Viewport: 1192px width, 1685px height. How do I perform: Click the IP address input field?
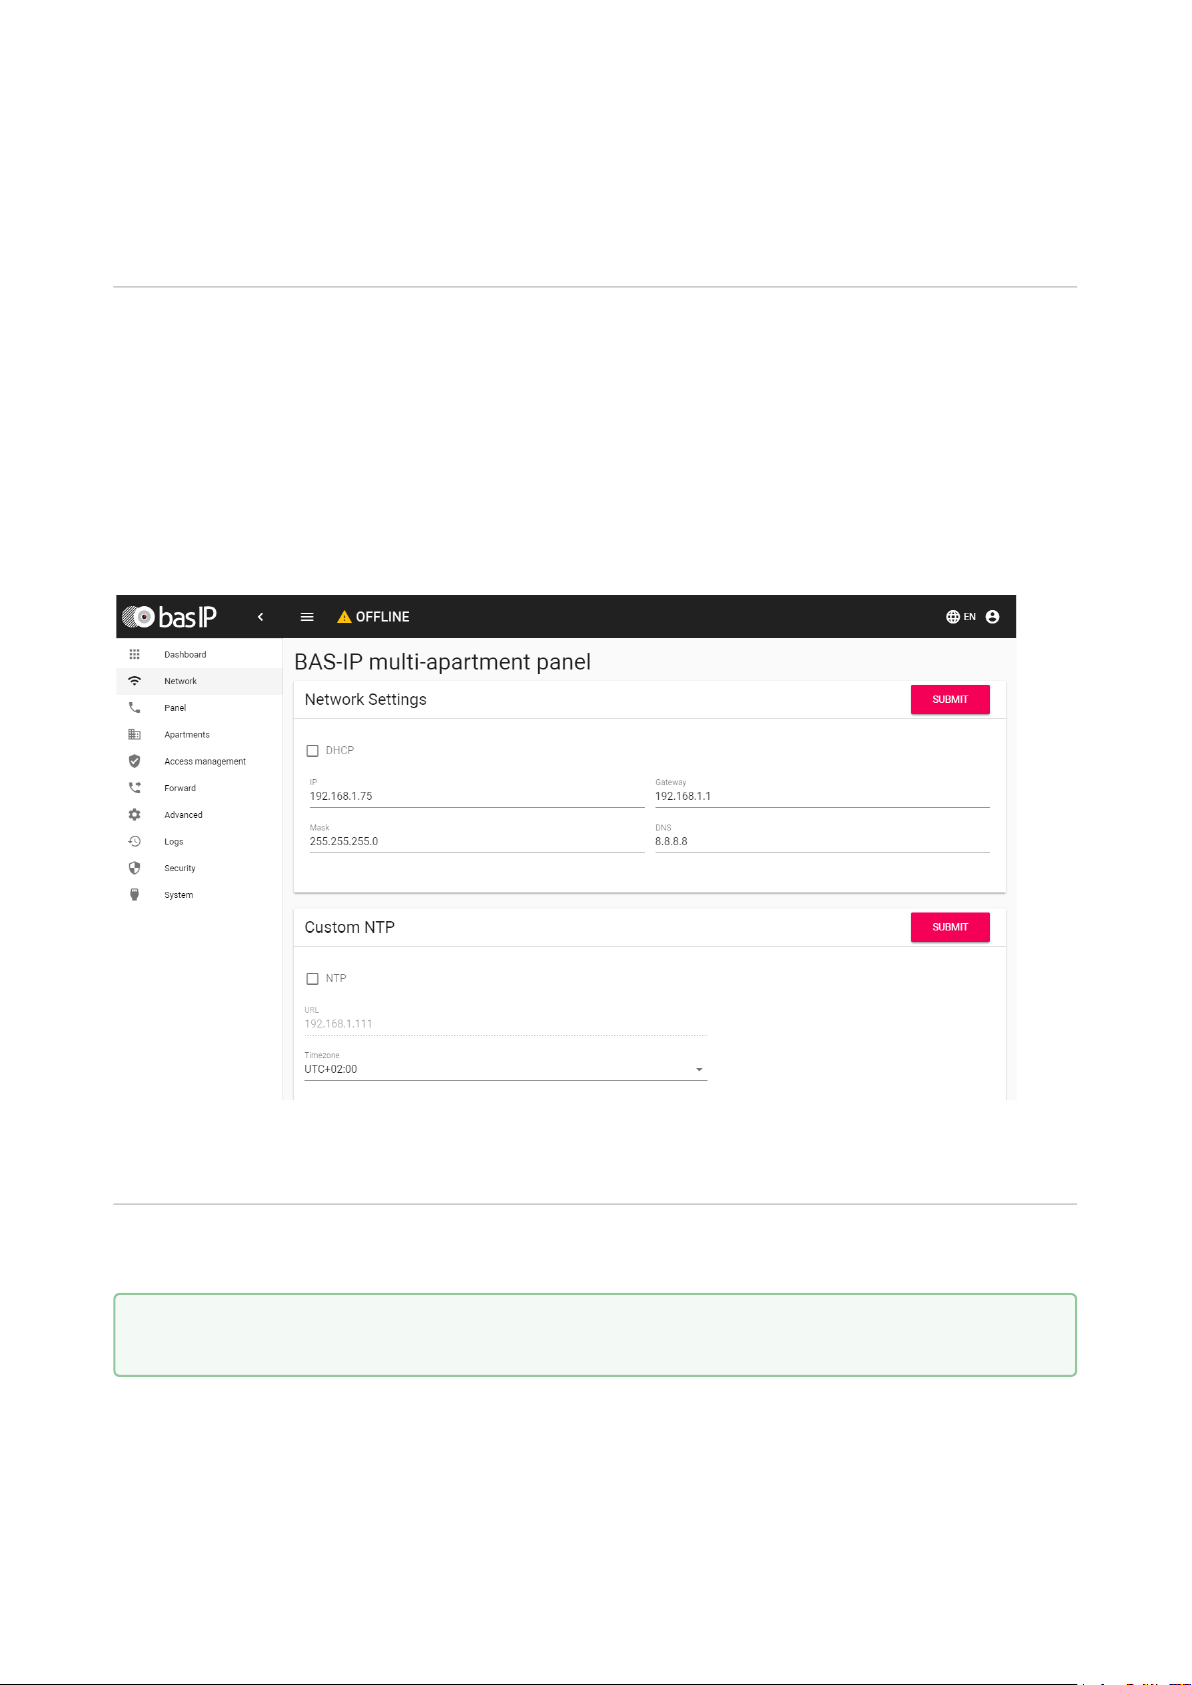476,797
